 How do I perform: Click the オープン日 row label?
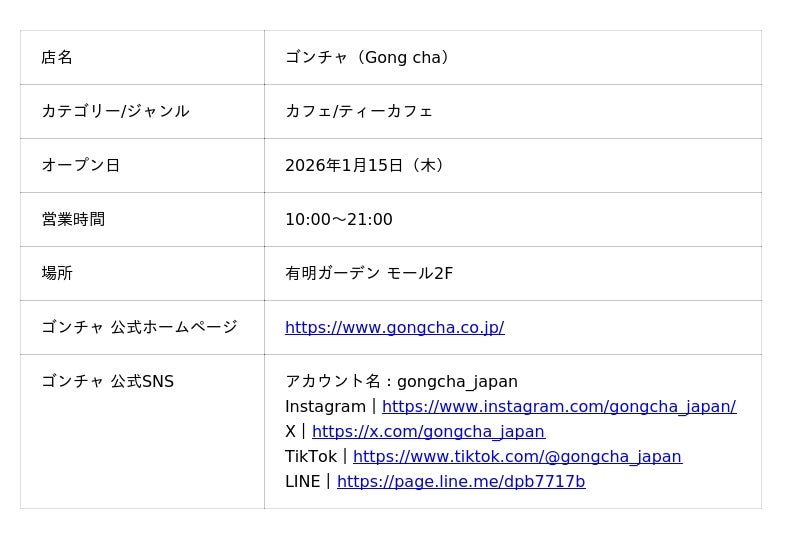[x=80, y=166]
